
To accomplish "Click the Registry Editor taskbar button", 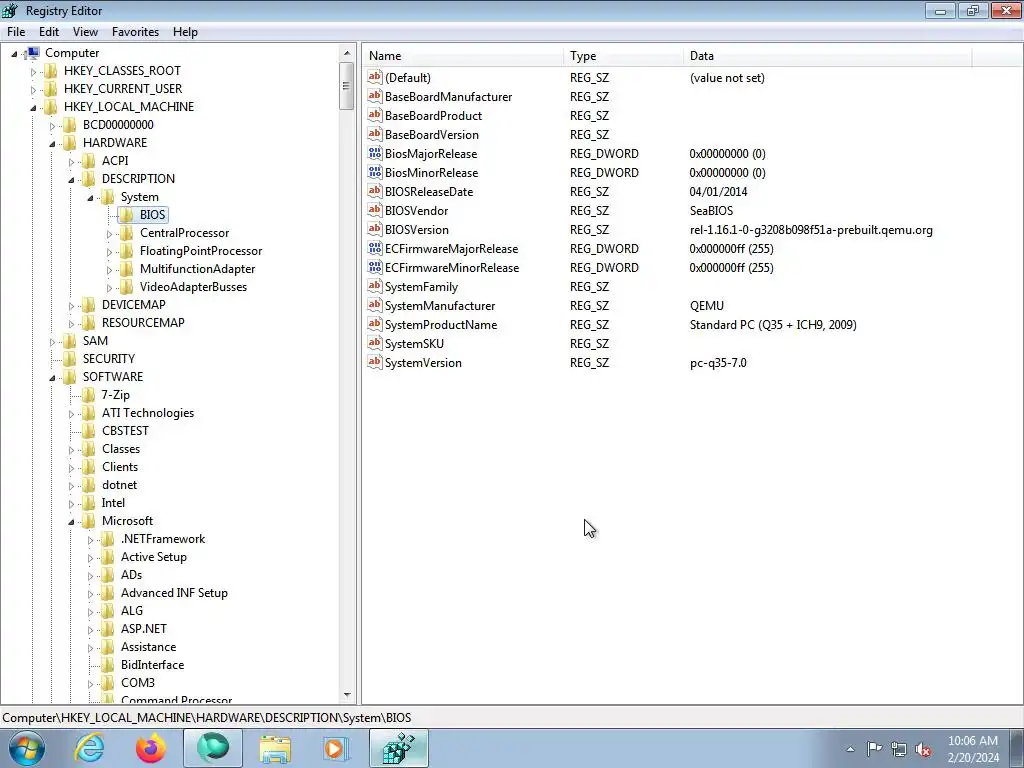I will tap(399, 748).
